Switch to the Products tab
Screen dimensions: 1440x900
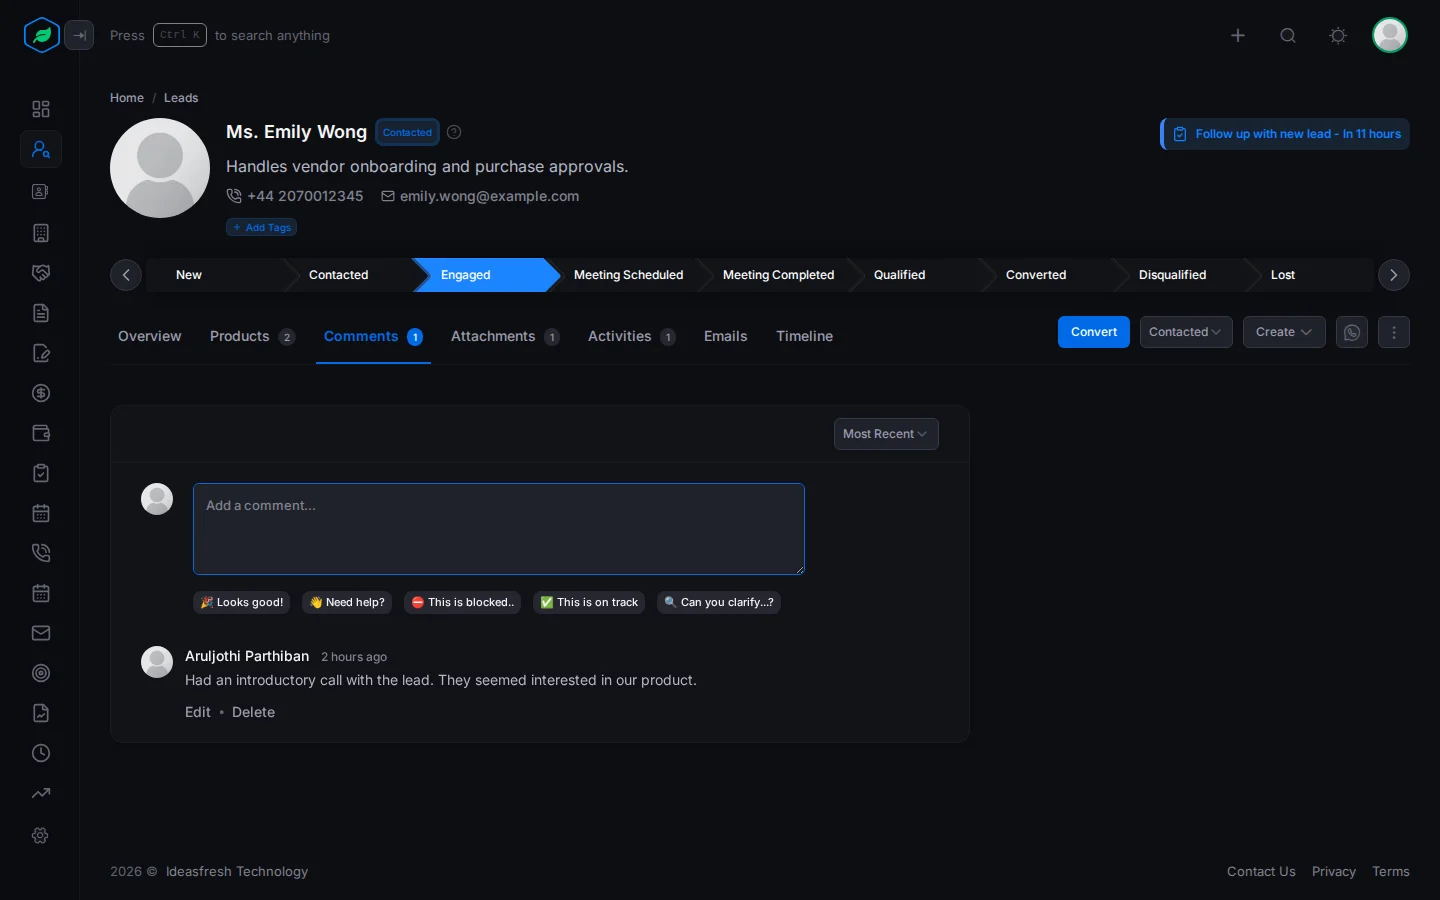point(252,336)
